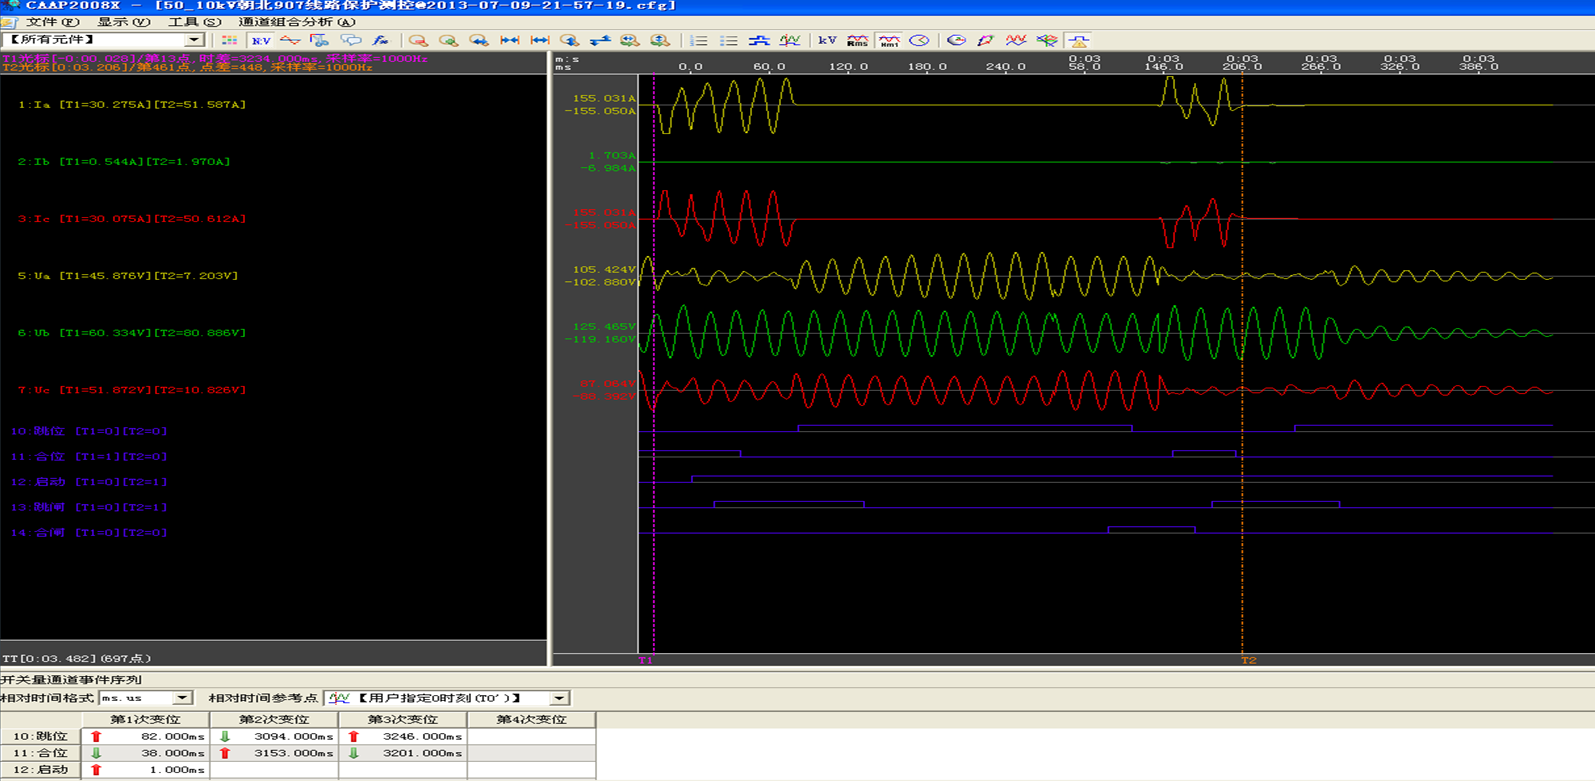Click the 3153.000ms event cell
The image size is (1595, 781).
click(x=274, y=754)
